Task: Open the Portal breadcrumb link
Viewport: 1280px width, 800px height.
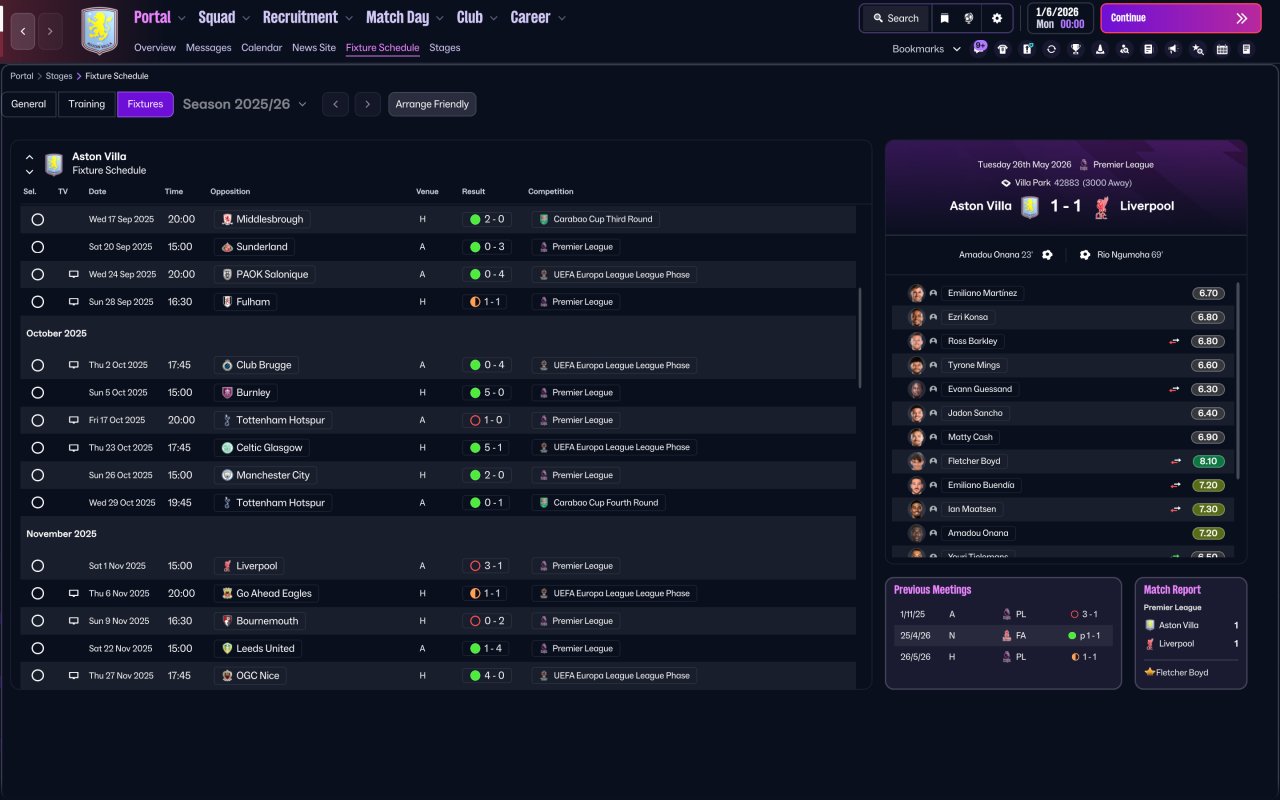Action: [x=22, y=76]
